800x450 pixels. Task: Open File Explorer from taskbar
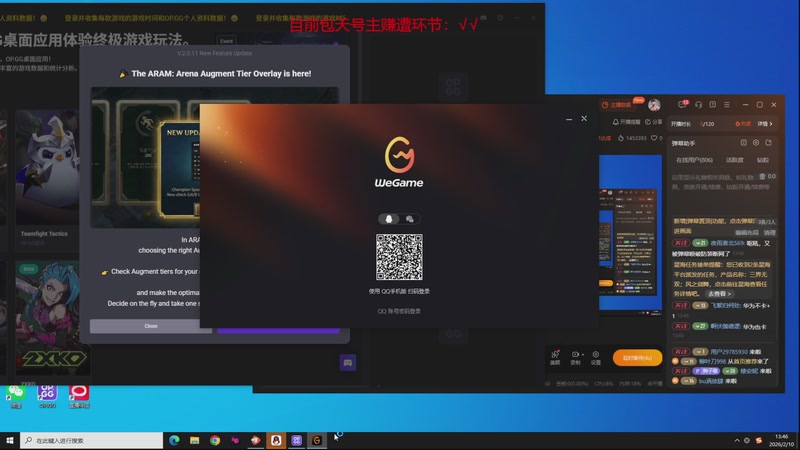pos(194,440)
